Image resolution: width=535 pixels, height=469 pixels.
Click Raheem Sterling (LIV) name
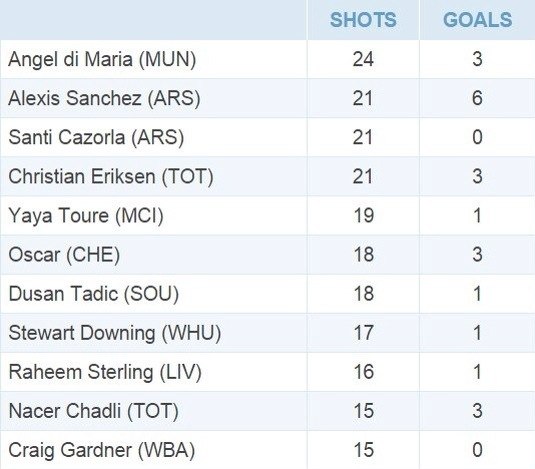tap(105, 372)
